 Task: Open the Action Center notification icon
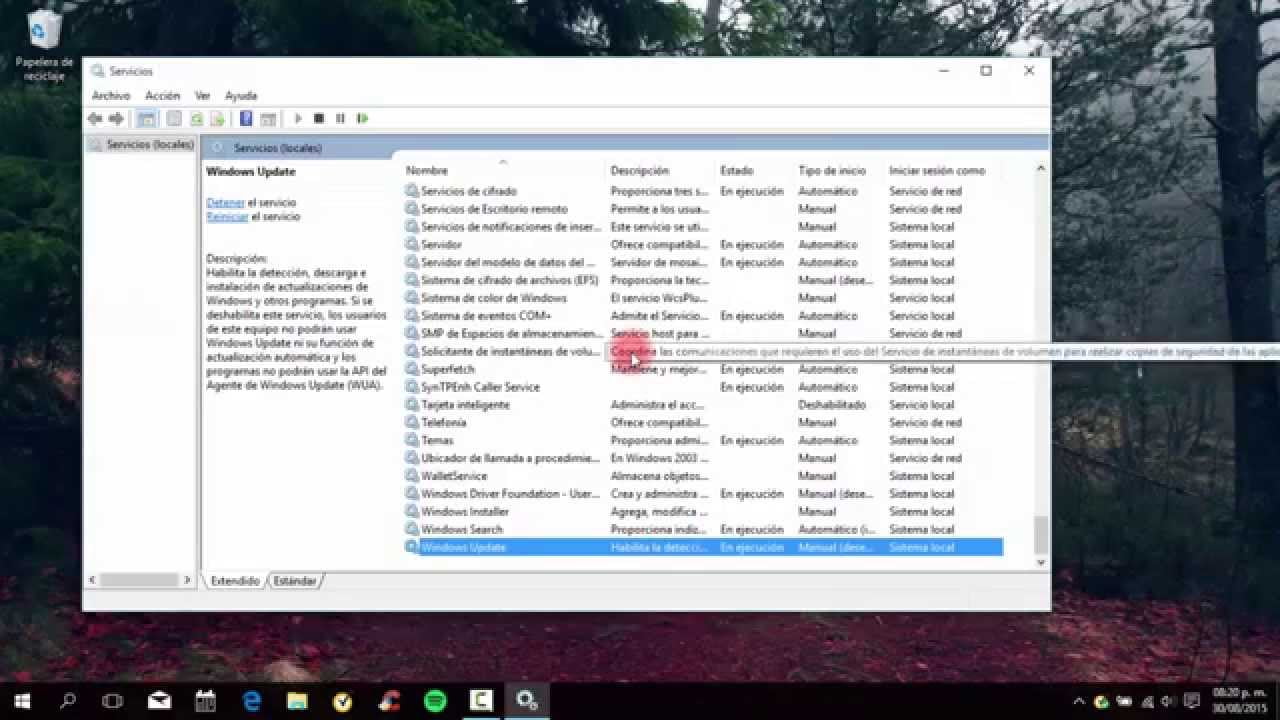click(x=1192, y=701)
